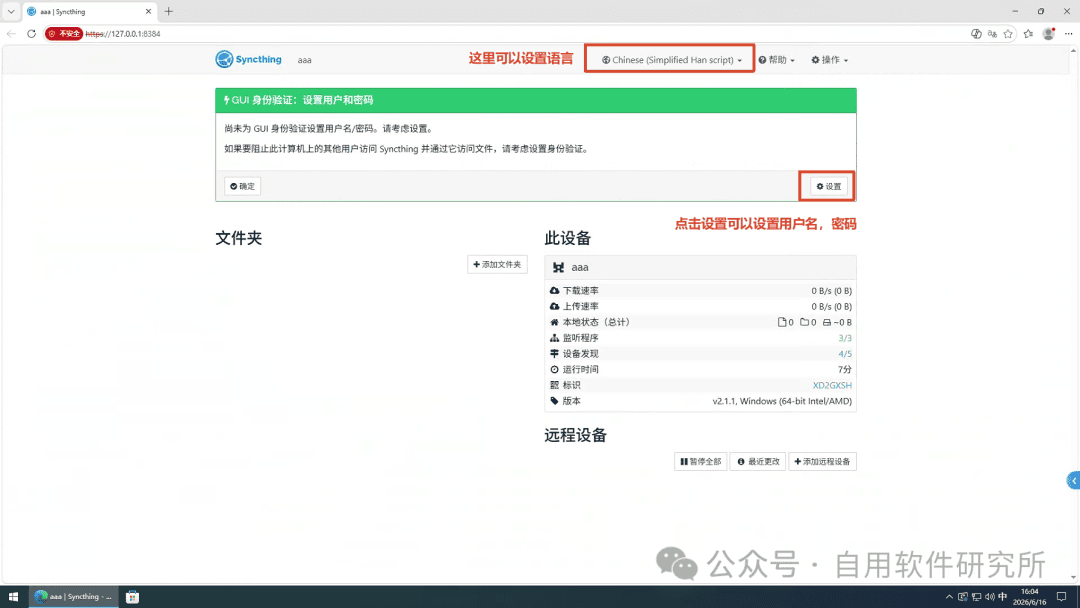
Task: Open the 4/5 discovery link
Action: click(845, 354)
